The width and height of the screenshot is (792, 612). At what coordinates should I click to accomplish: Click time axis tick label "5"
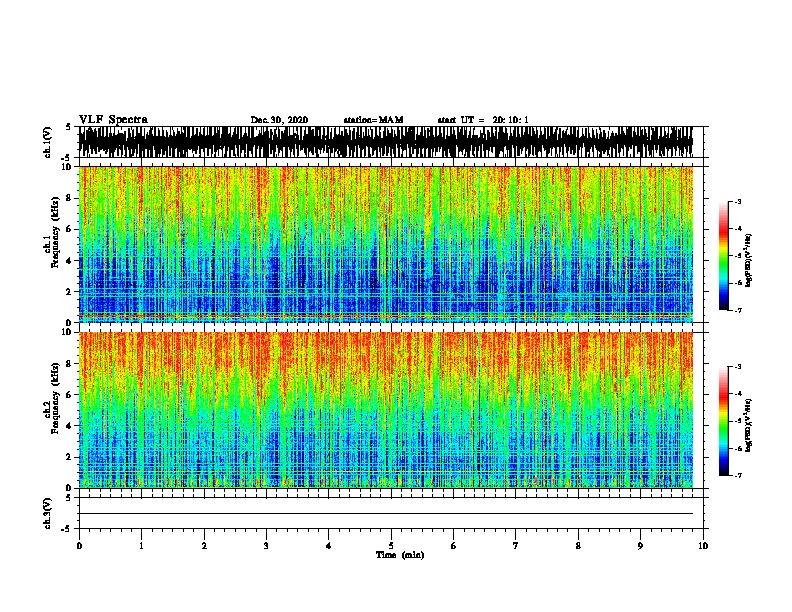[391, 546]
